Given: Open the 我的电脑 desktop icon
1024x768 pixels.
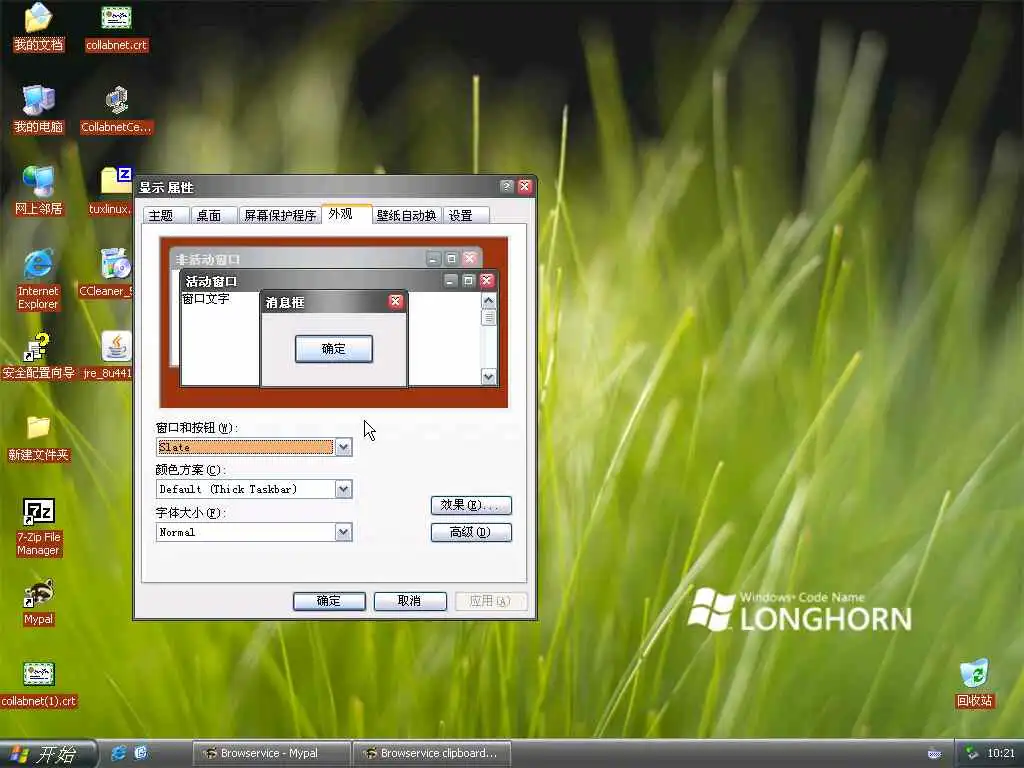Looking at the screenshot, I should click(x=39, y=109).
